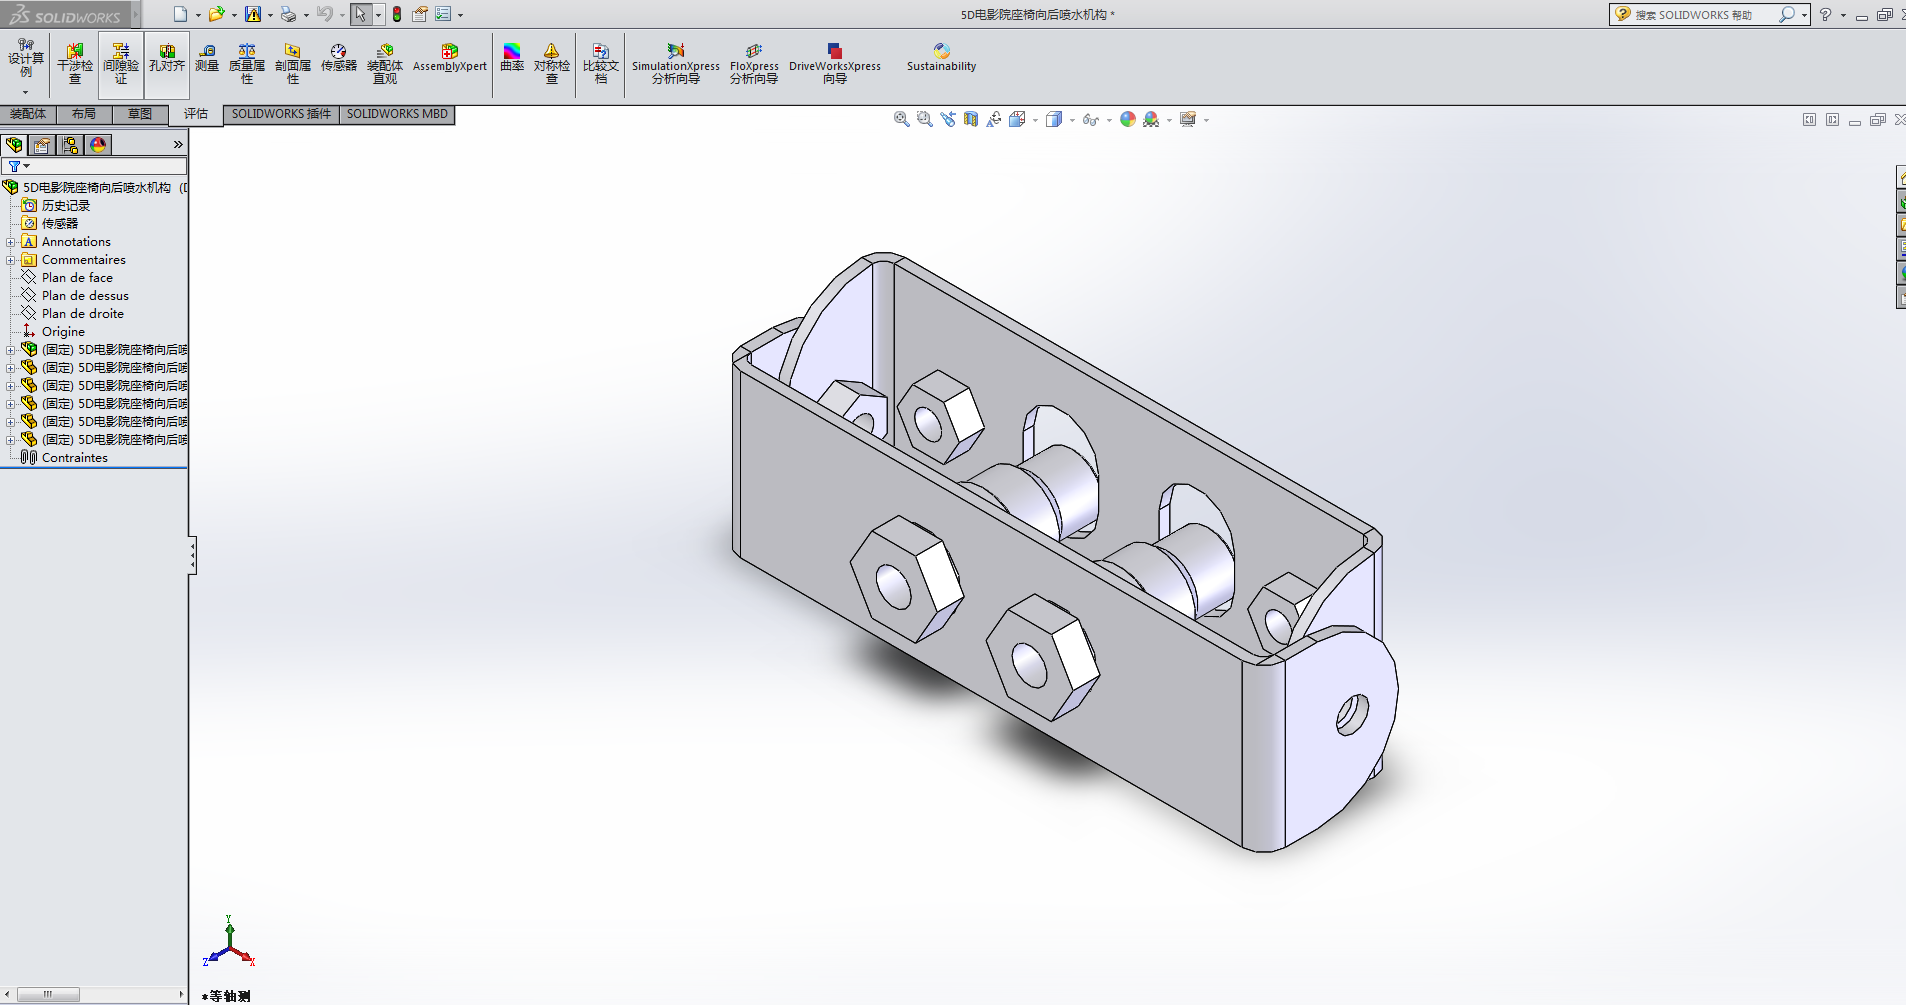
Task: Open DriveWorksXpress wizard
Action: pos(835,64)
